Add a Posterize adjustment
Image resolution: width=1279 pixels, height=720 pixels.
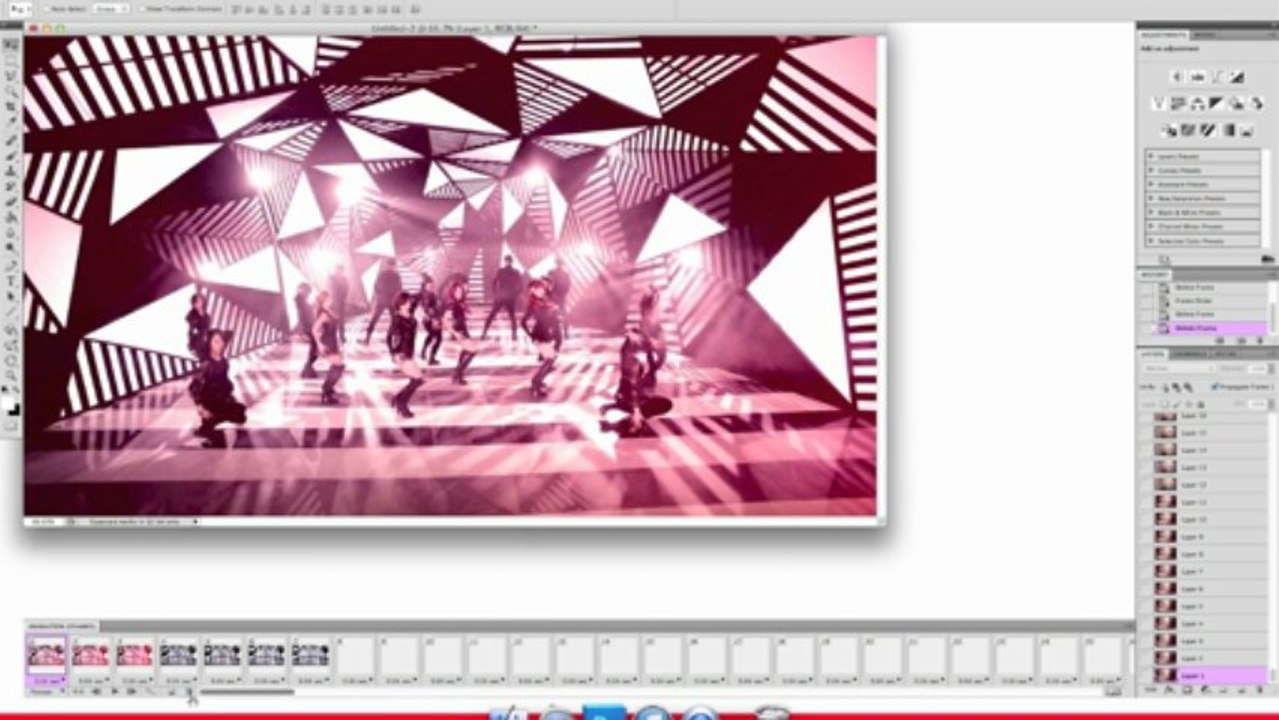pos(1188,129)
